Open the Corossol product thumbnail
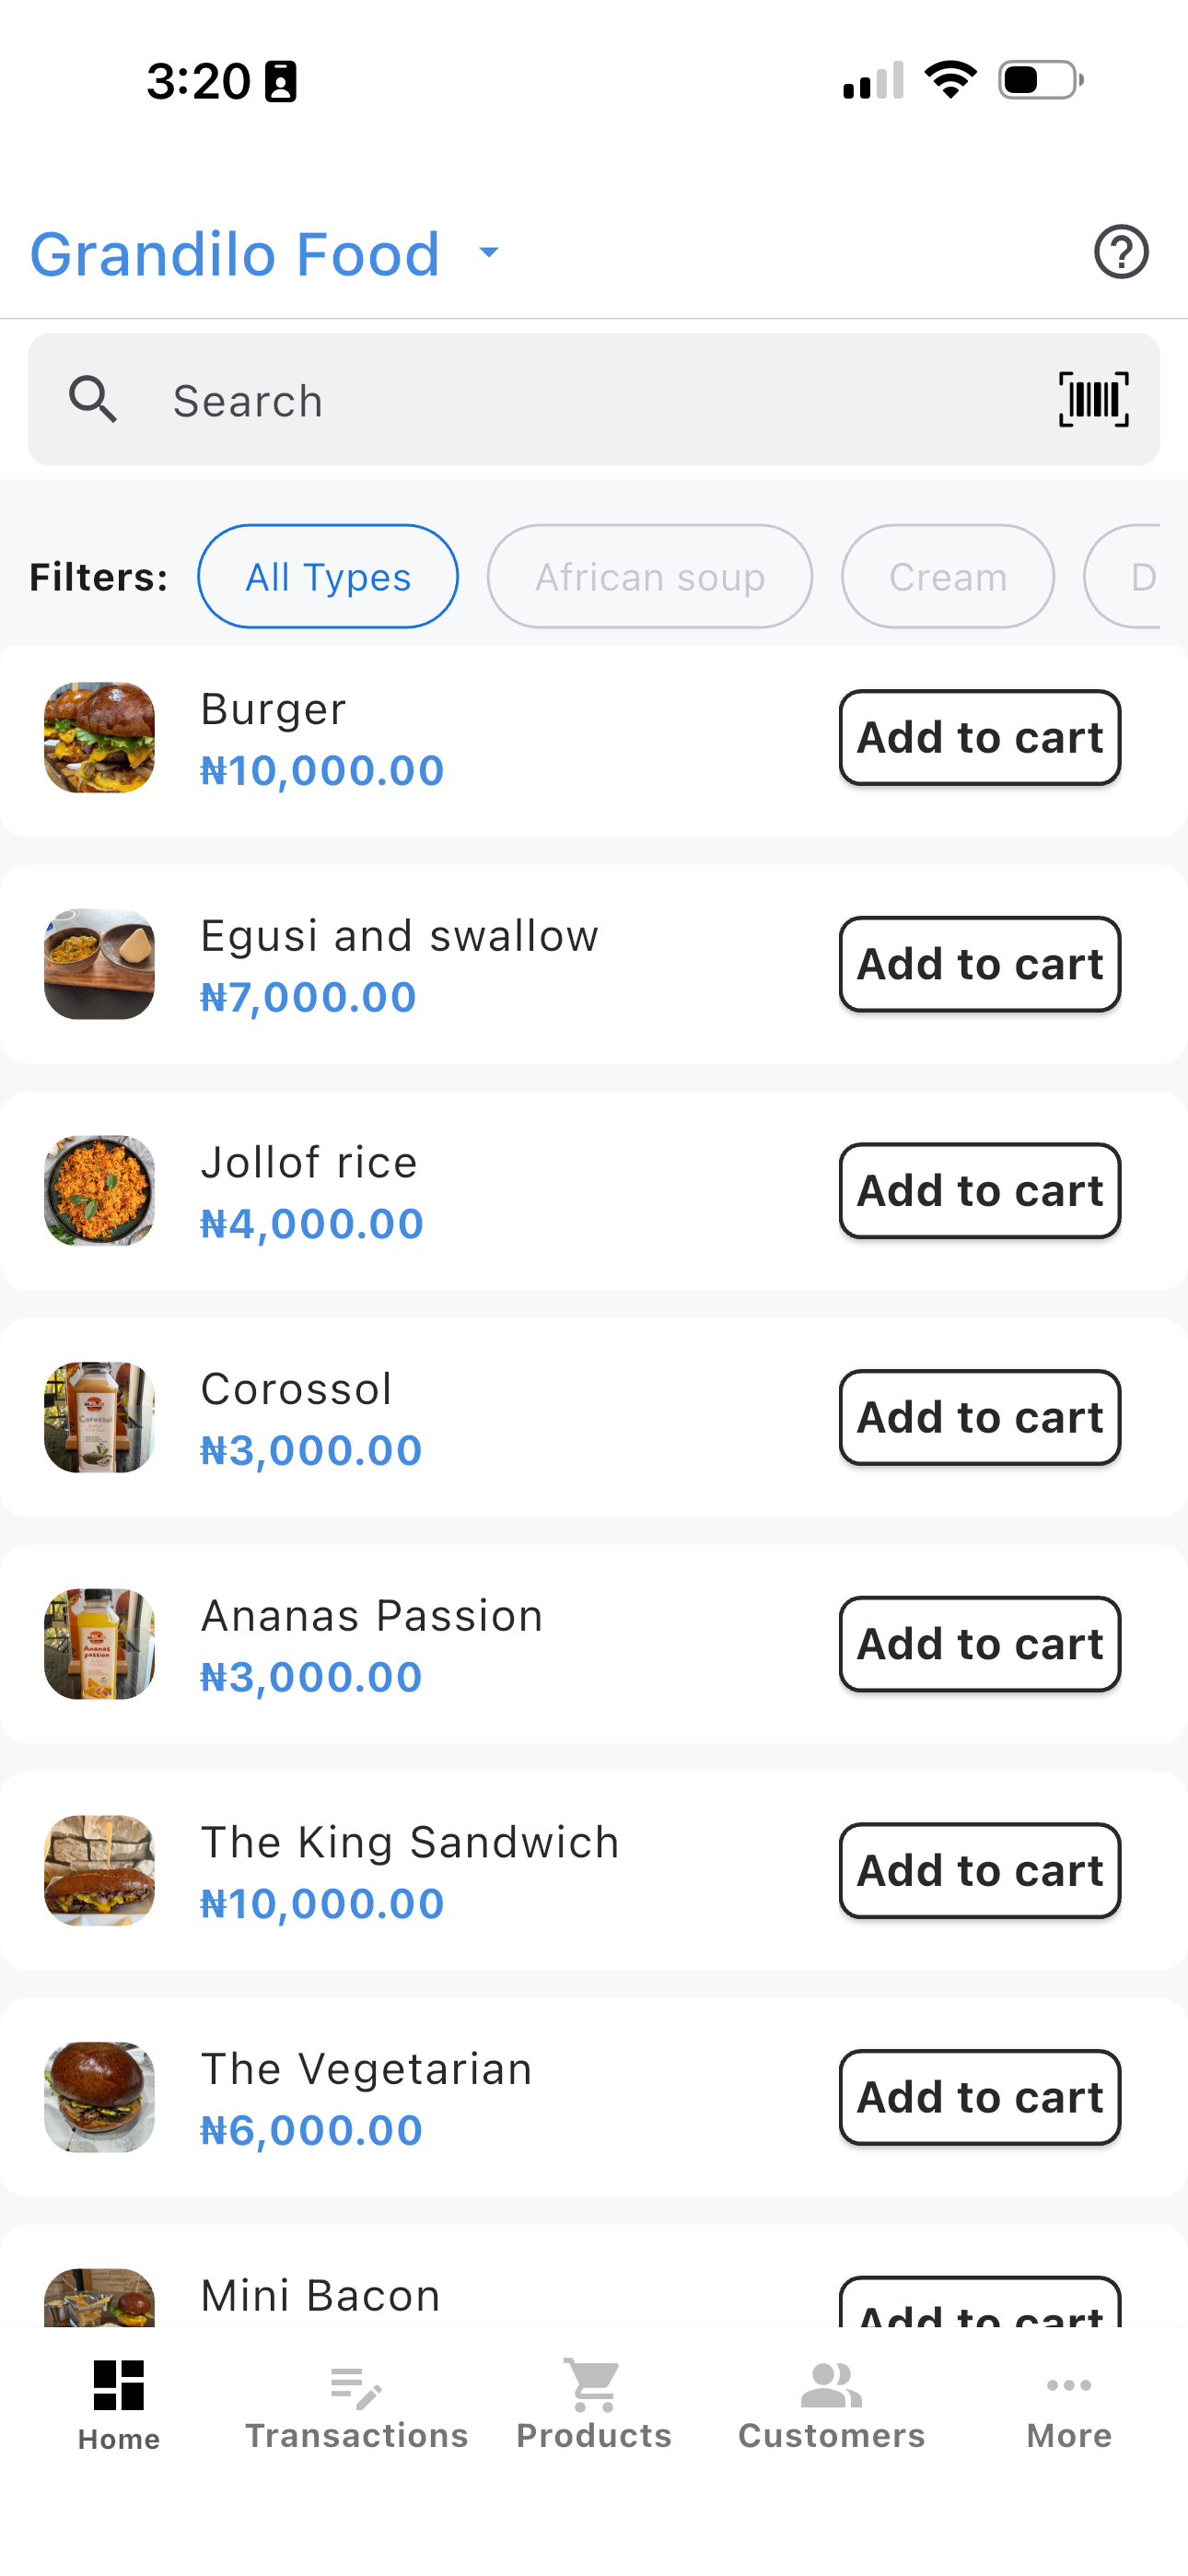 [x=99, y=1417]
